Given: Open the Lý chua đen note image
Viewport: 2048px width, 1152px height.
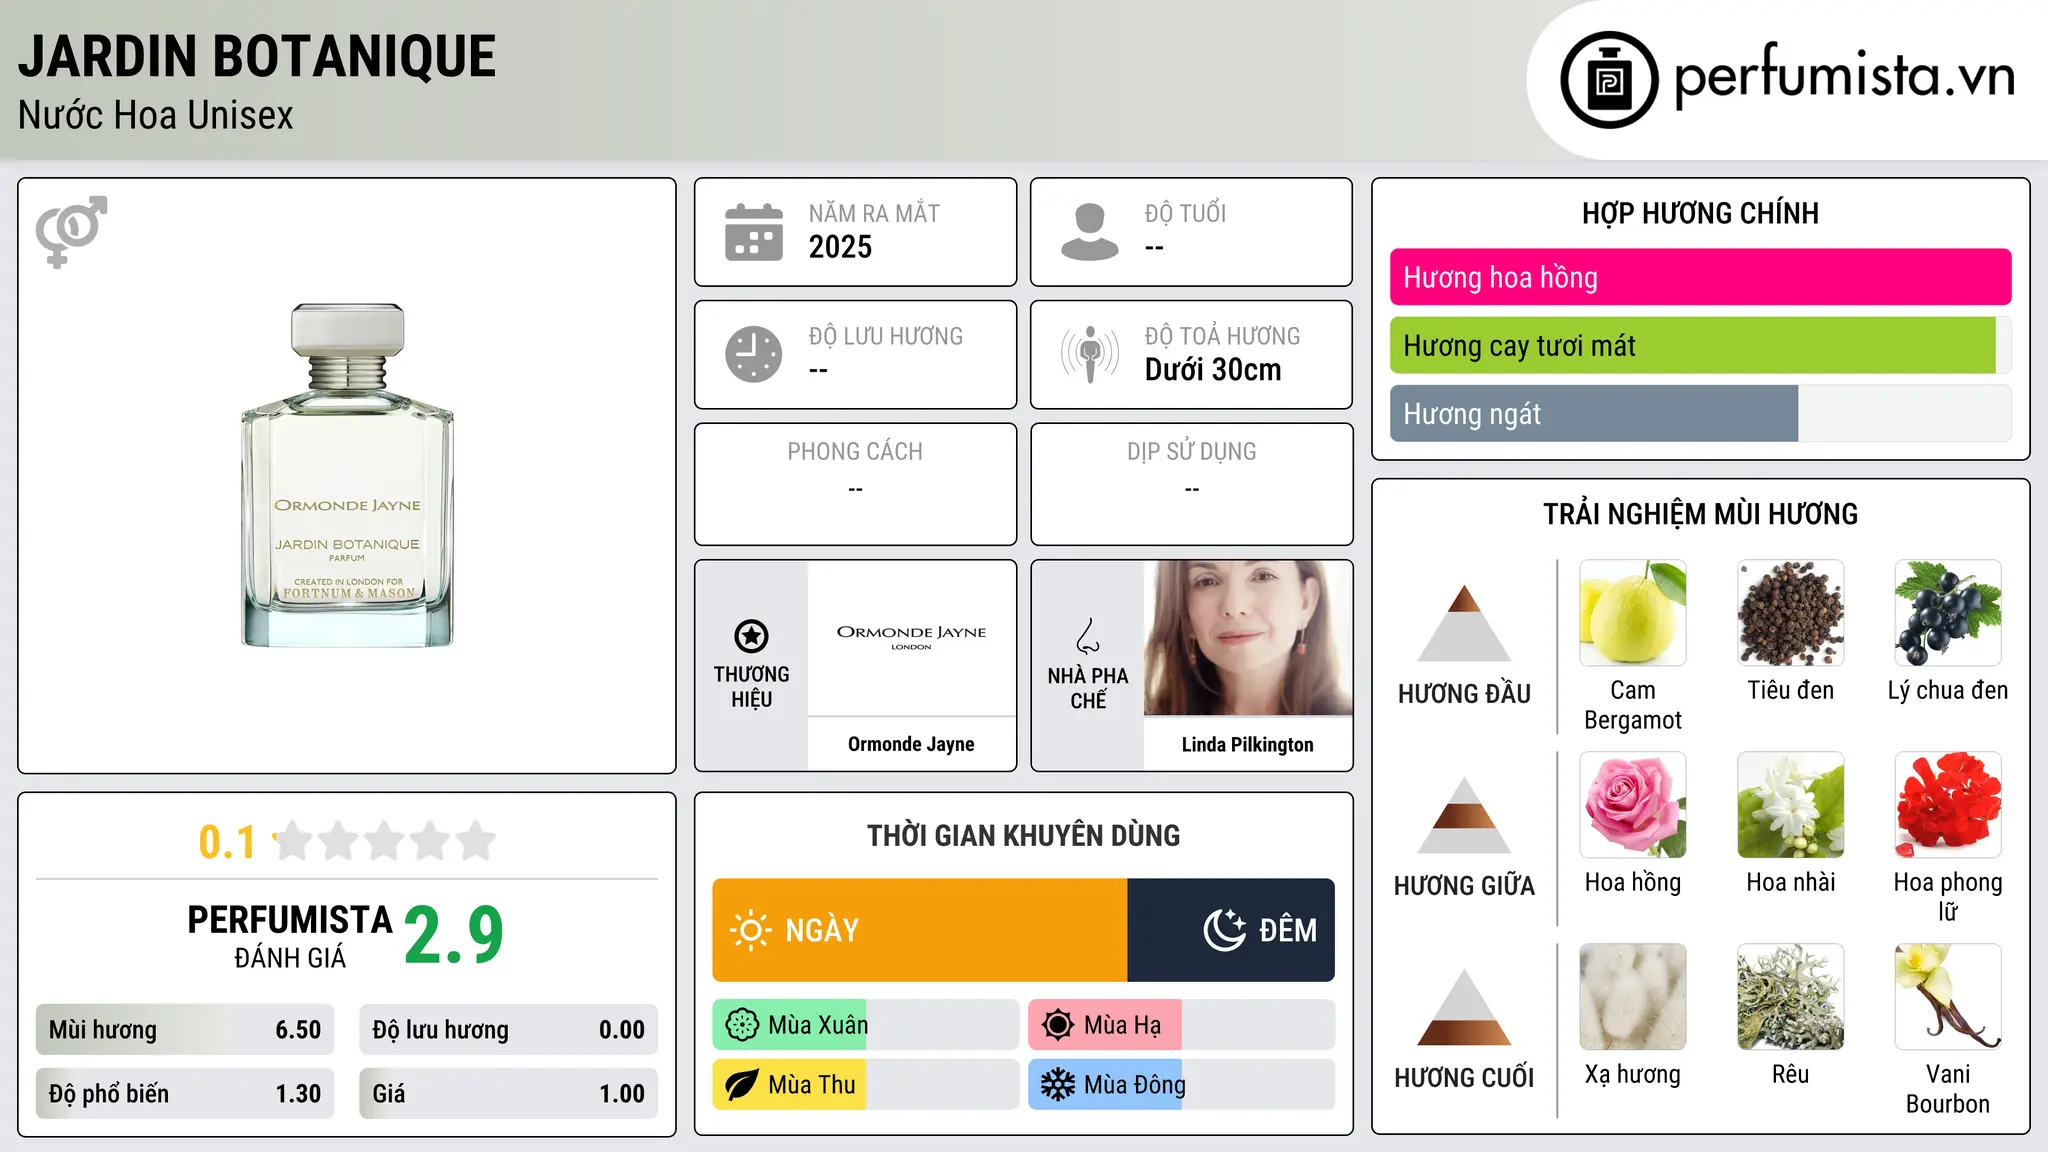Looking at the screenshot, I should click(x=1948, y=613).
